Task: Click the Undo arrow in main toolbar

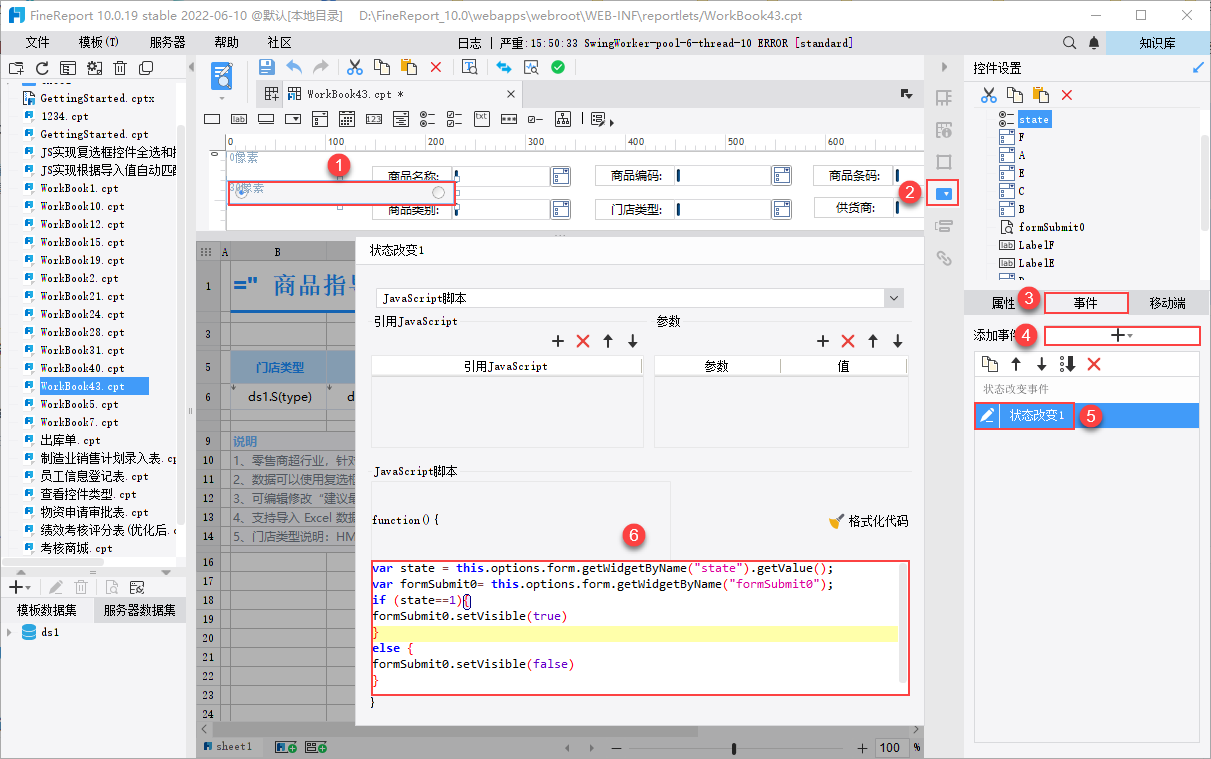Action: pyautogui.click(x=294, y=67)
